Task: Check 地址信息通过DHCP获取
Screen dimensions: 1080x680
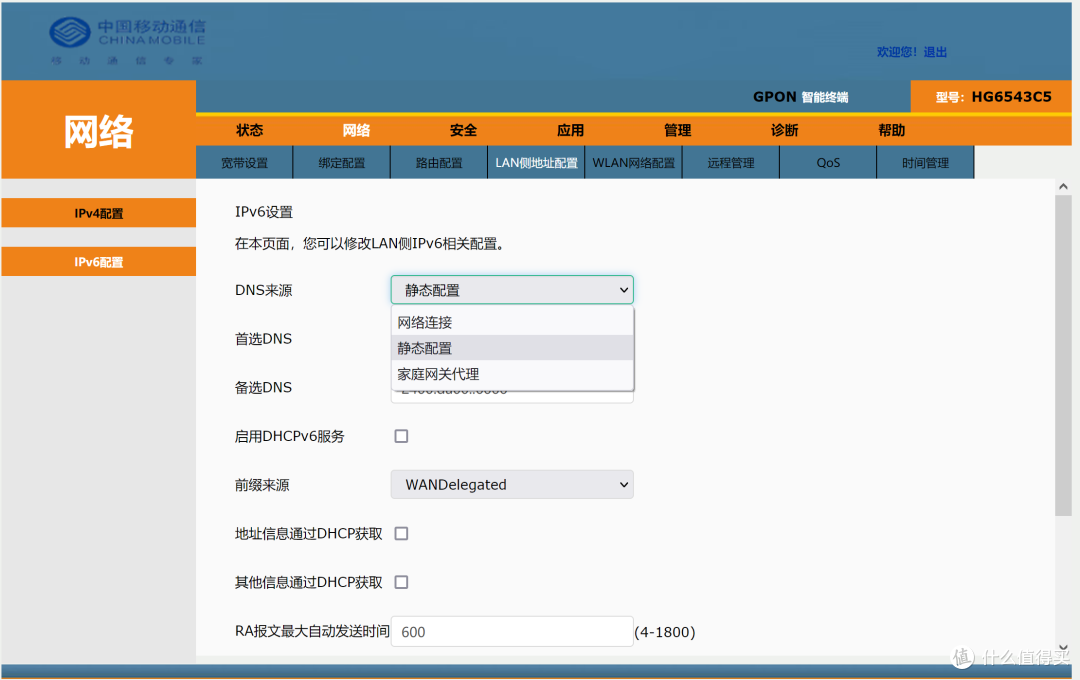Action: point(401,533)
